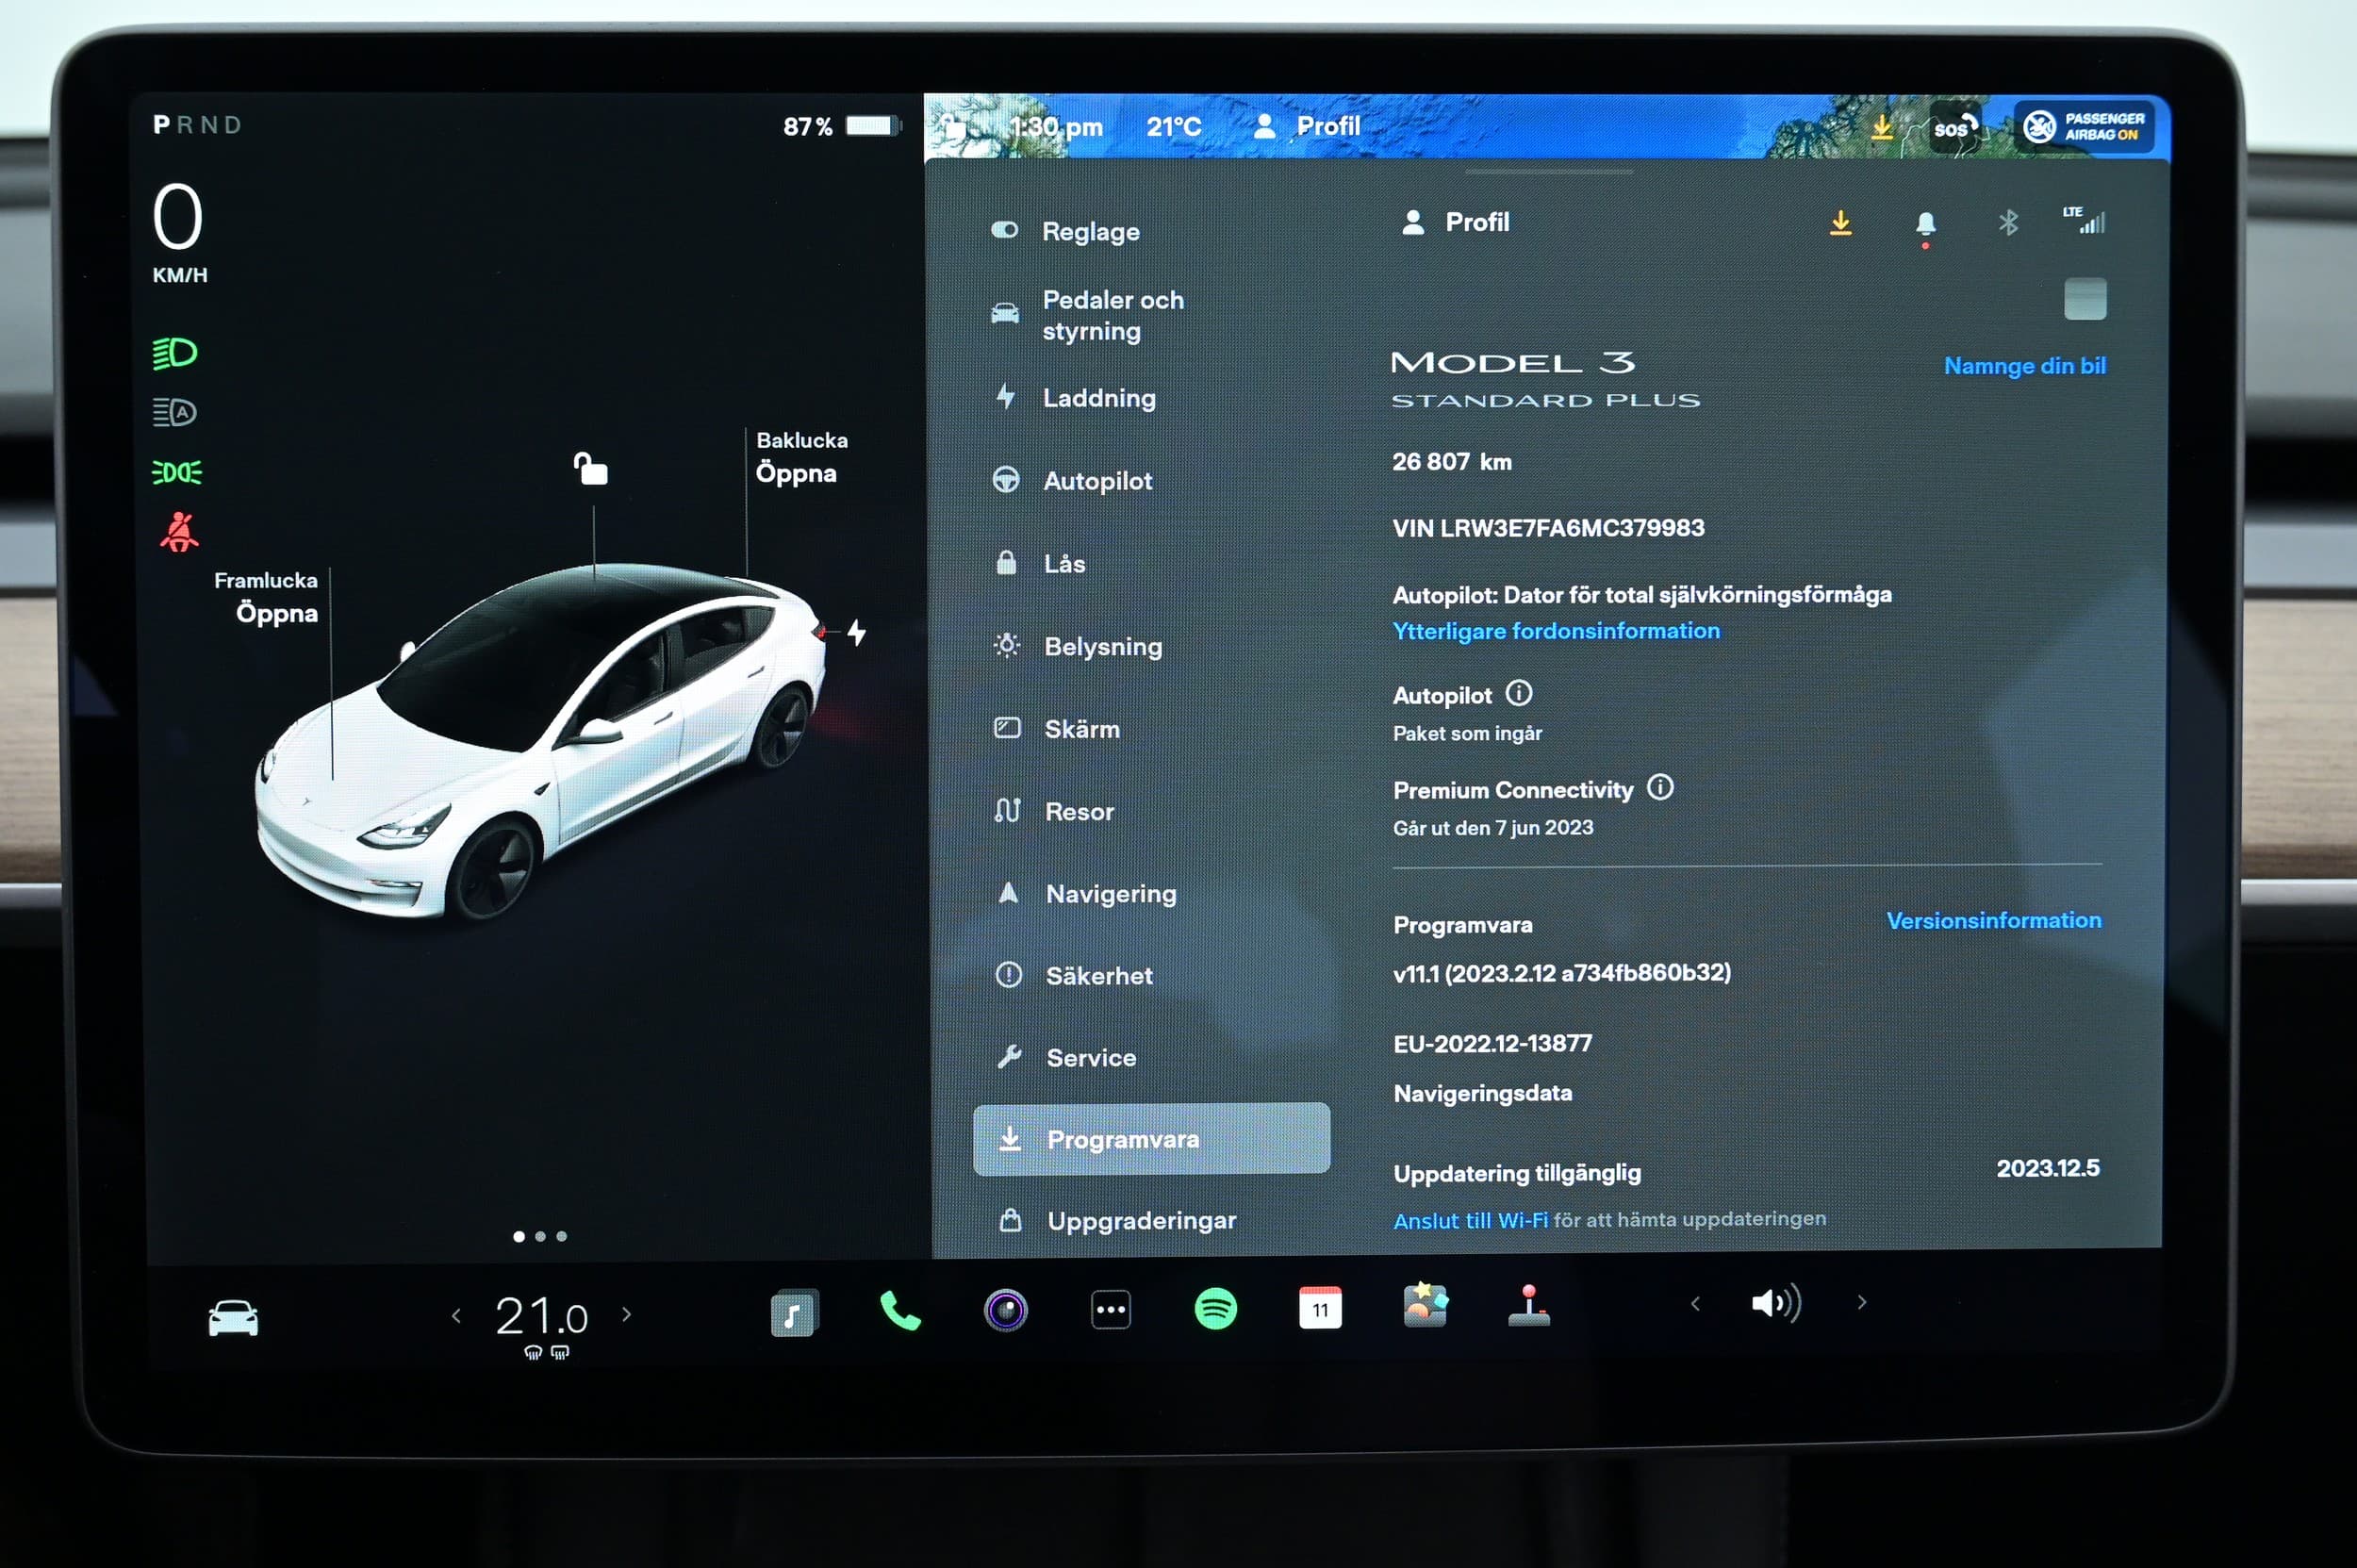Viewport: 2357px width, 1568px height.
Task: Toggle the unlocked padlock above the car
Action: coord(590,468)
